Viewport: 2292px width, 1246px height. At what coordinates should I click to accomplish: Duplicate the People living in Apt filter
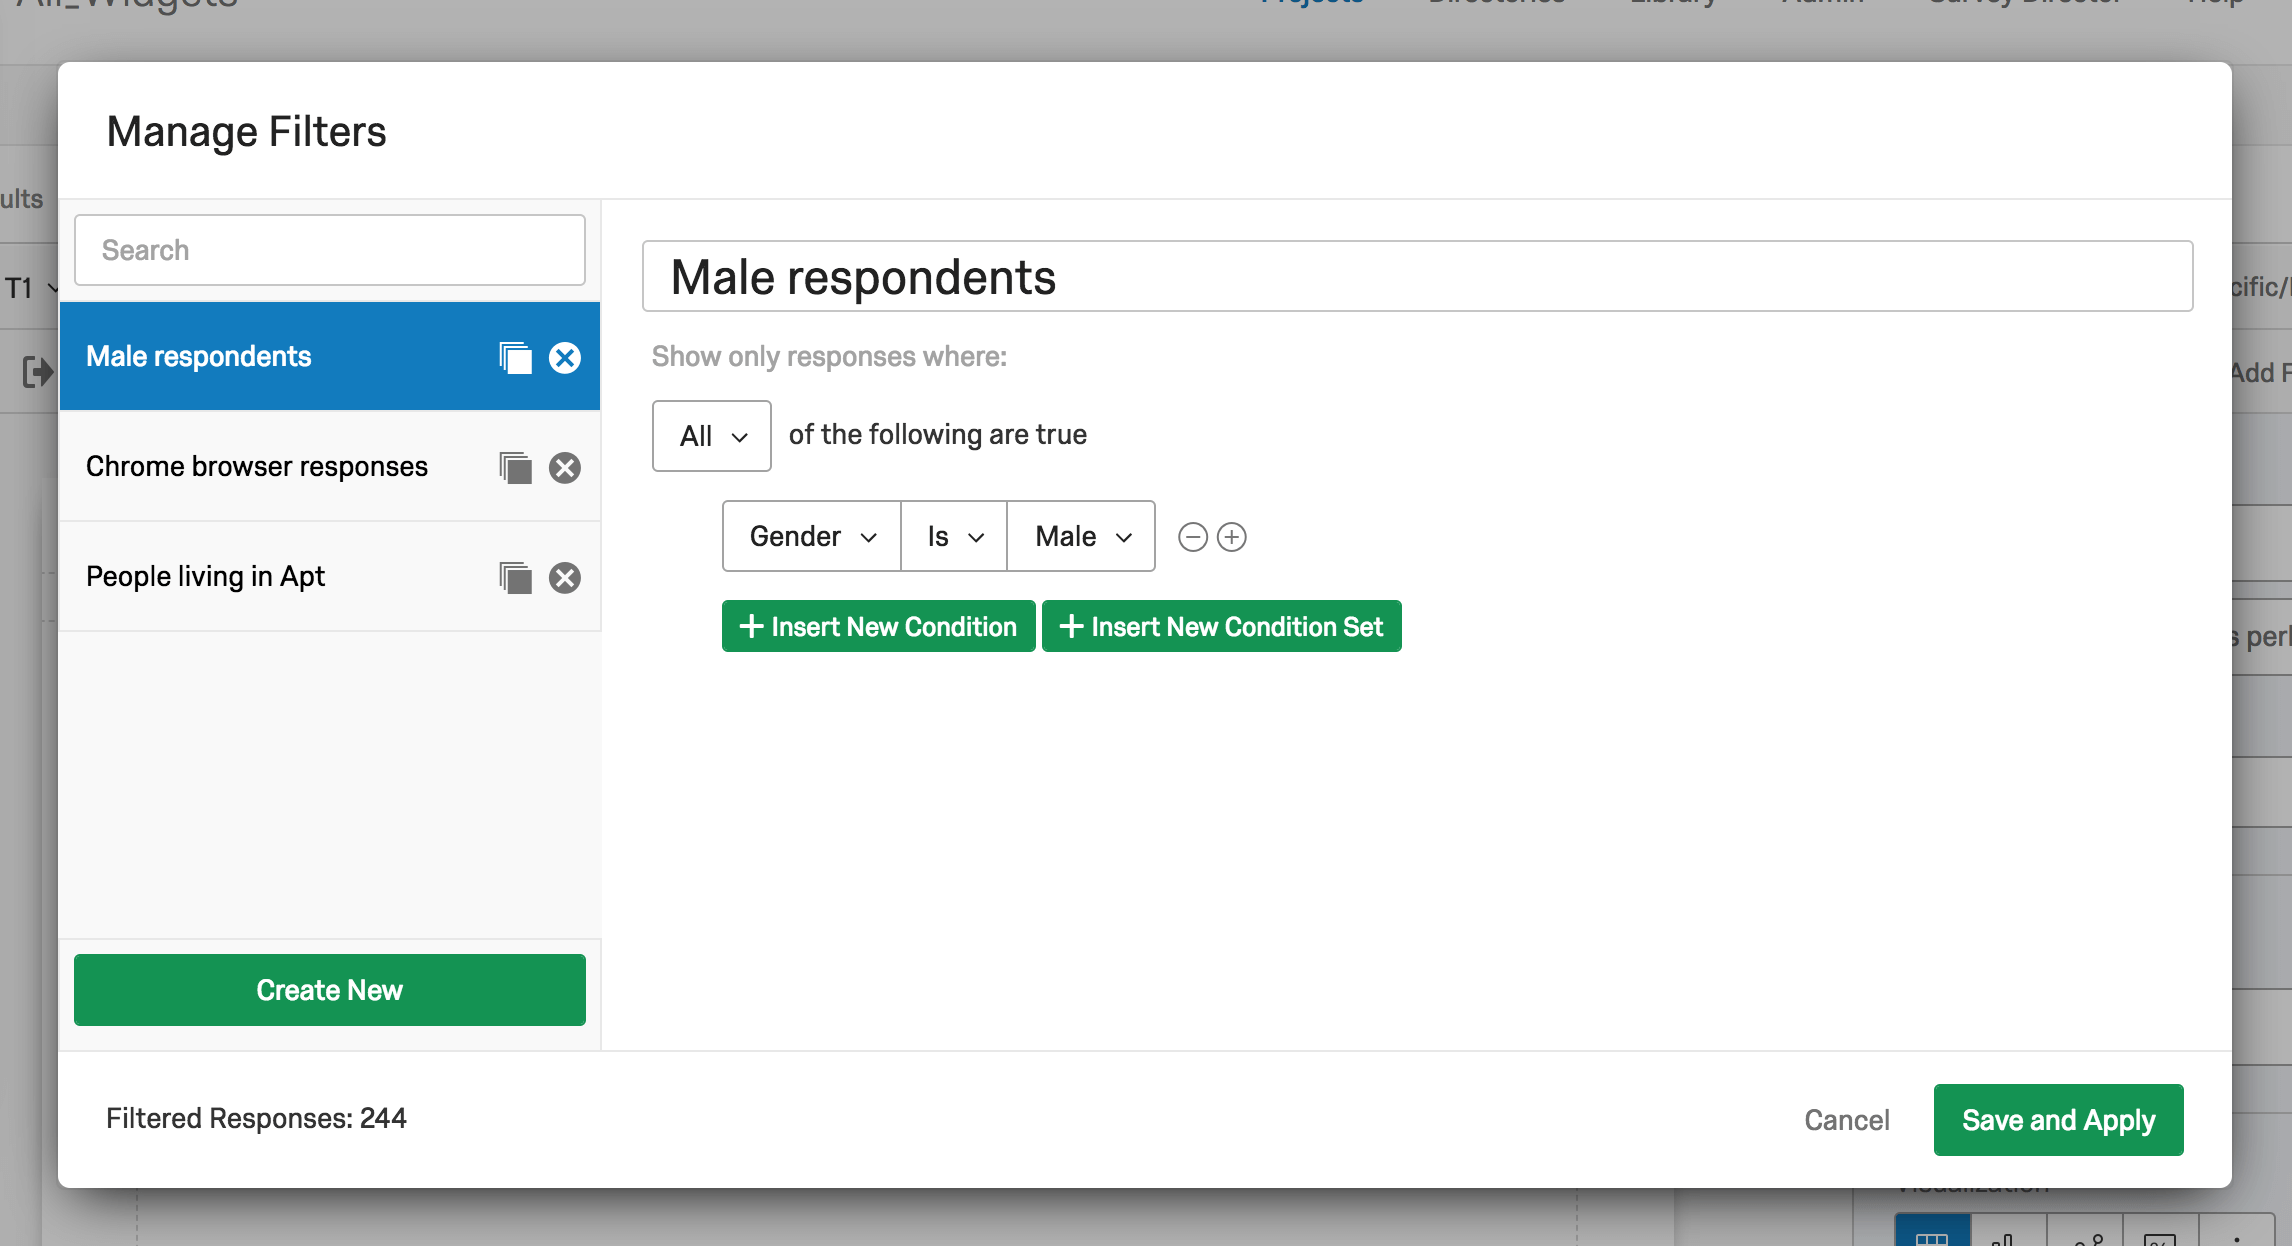point(515,578)
